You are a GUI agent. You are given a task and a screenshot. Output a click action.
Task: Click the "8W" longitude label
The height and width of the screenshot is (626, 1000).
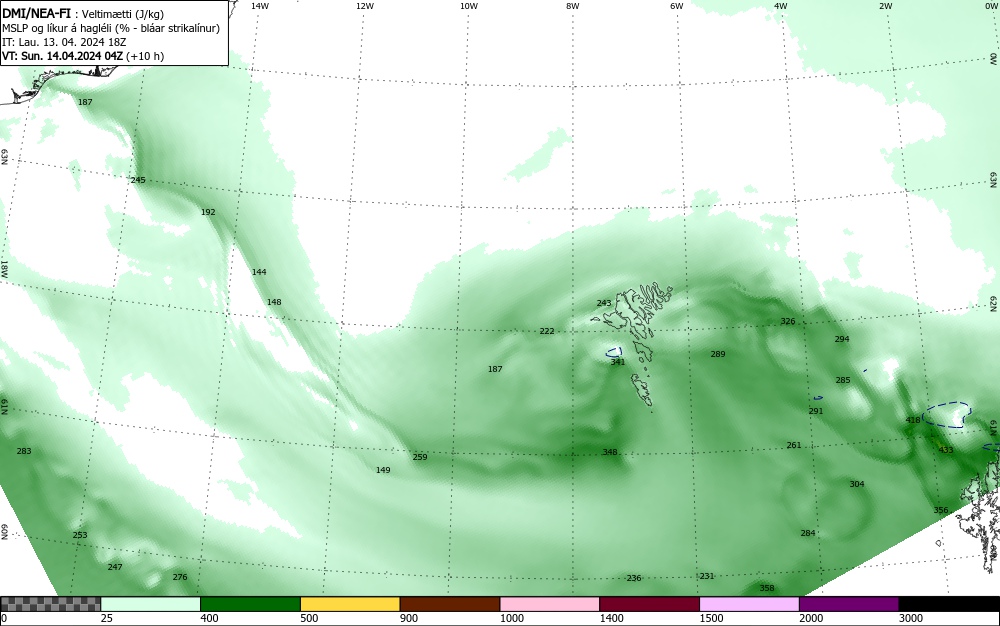[x=573, y=6]
